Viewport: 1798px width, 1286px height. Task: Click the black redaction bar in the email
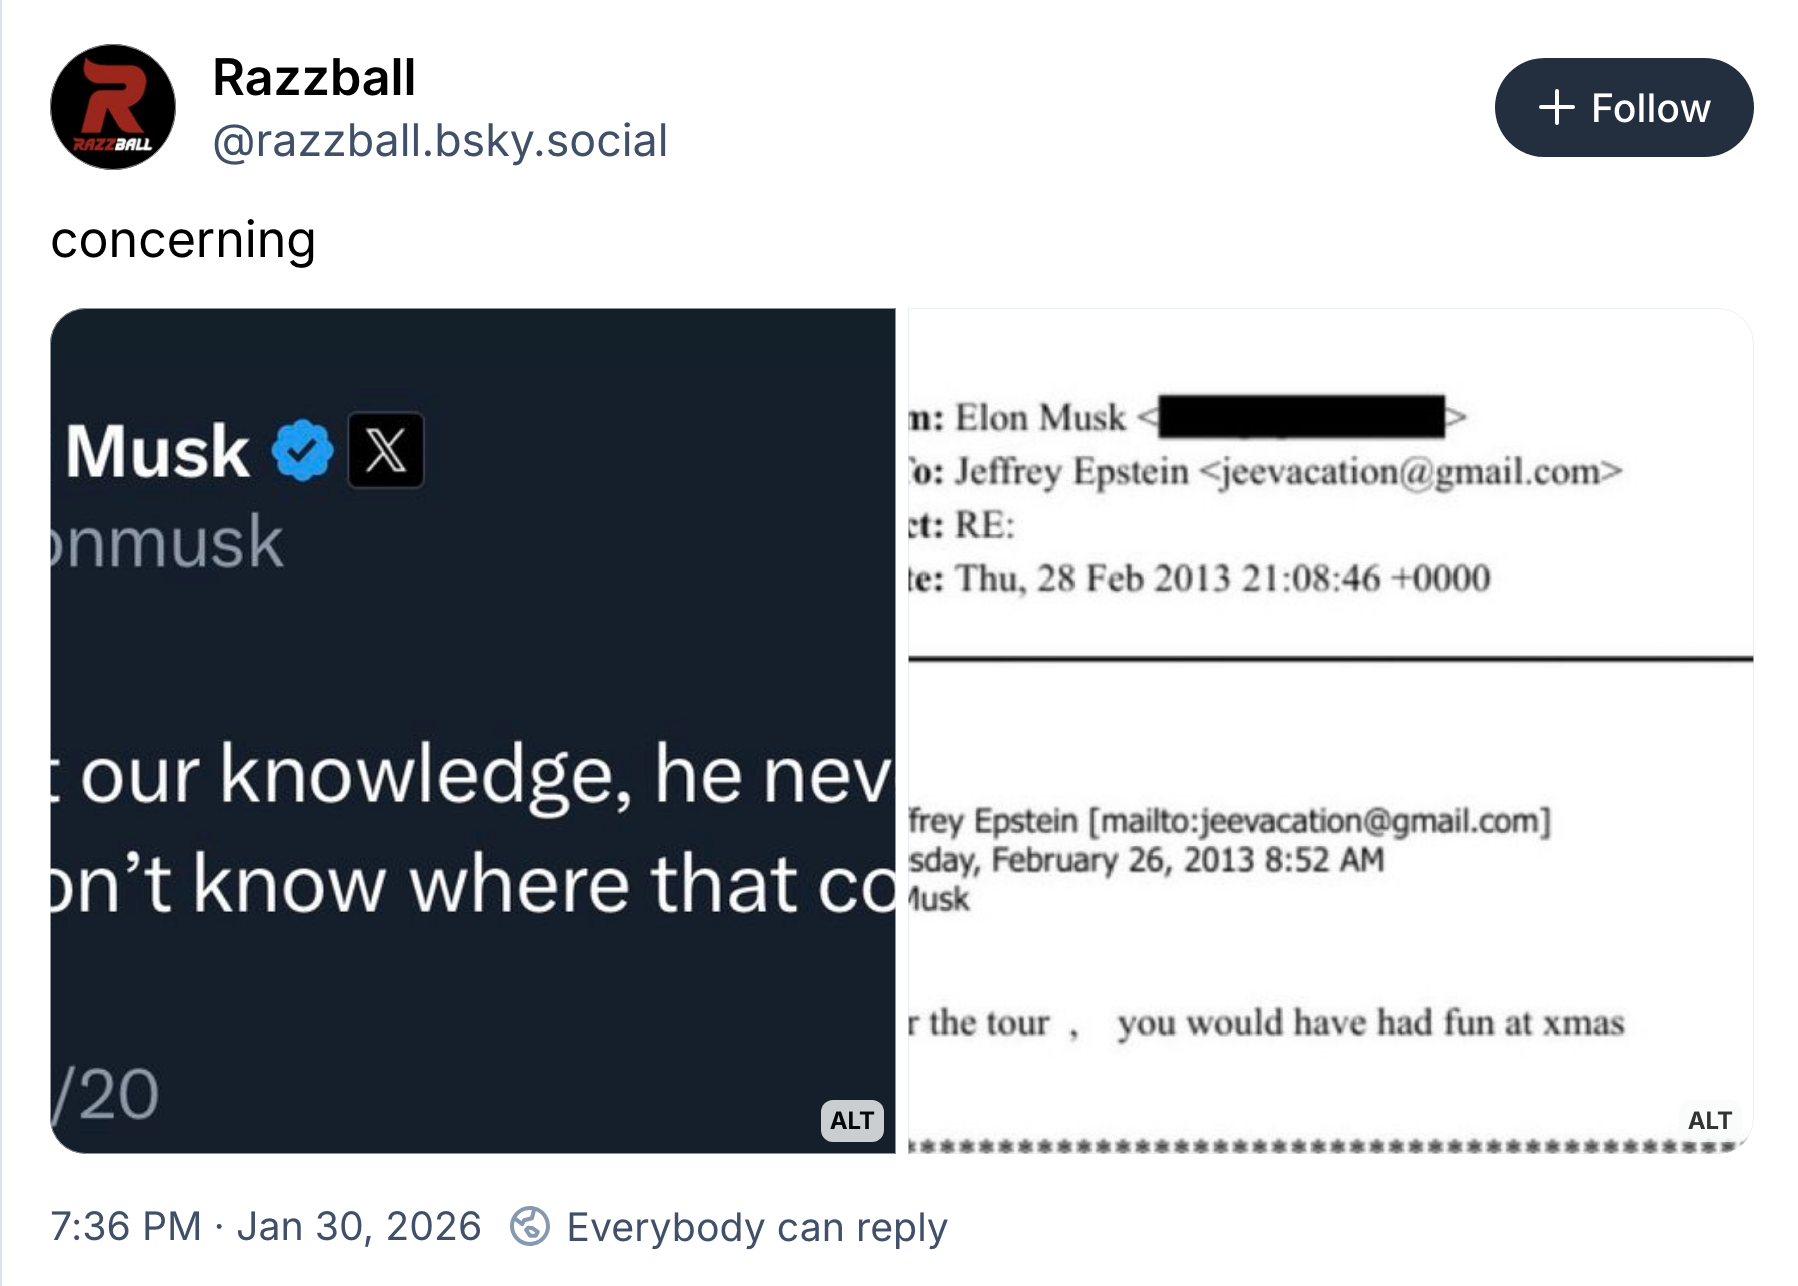coord(1300,416)
